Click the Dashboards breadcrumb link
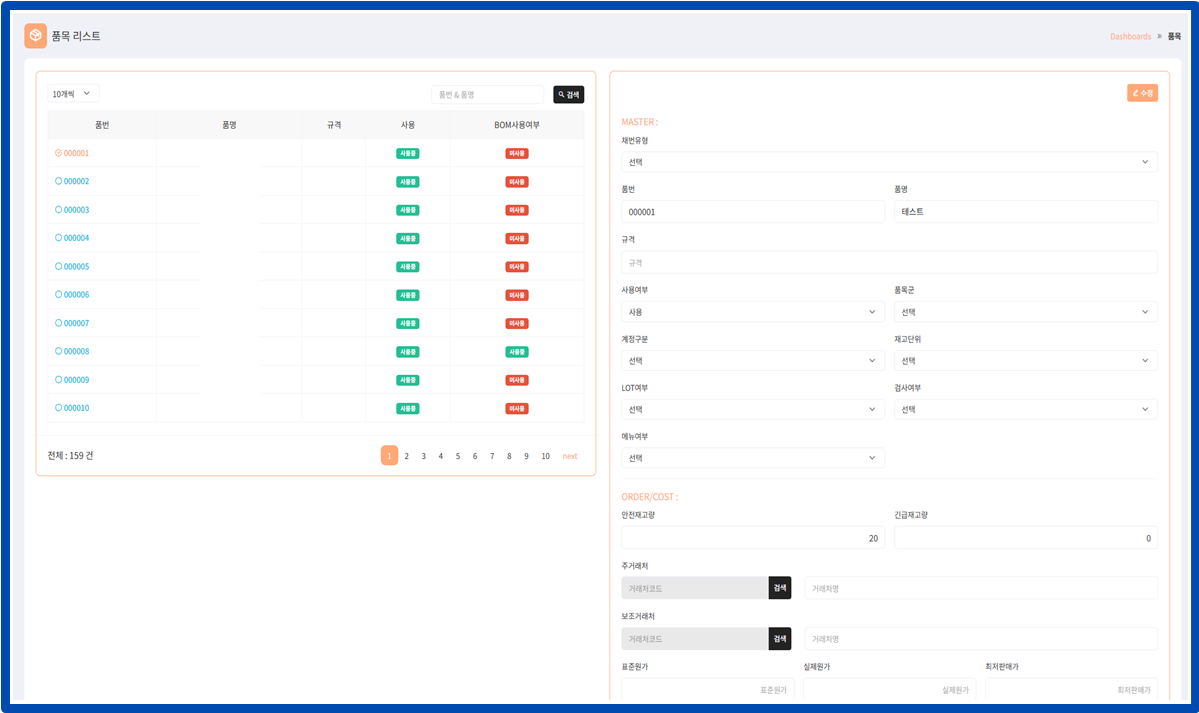Screen dimensions: 1199x713 (1130, 36)
